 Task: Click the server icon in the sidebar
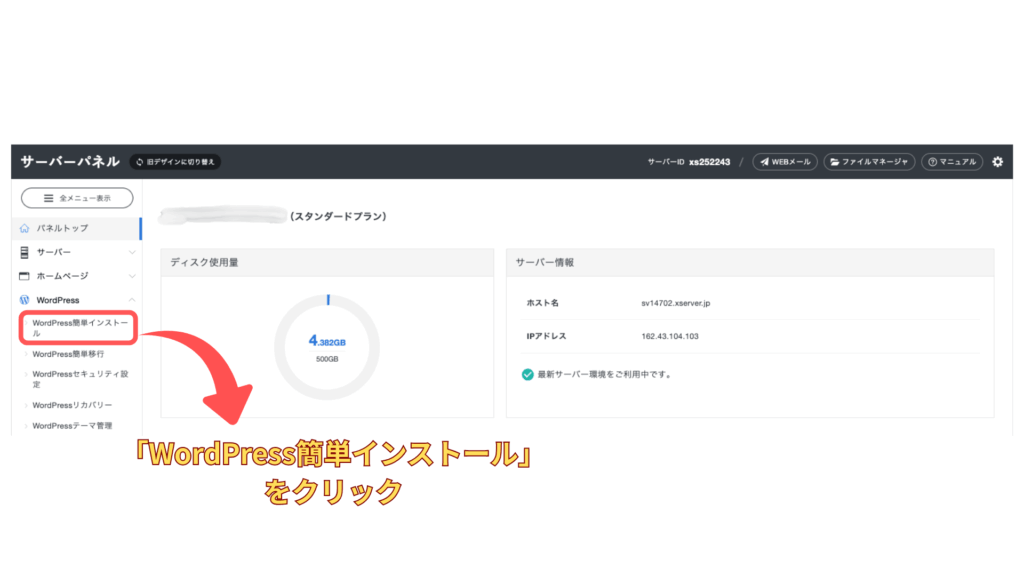tap(25, 252)
